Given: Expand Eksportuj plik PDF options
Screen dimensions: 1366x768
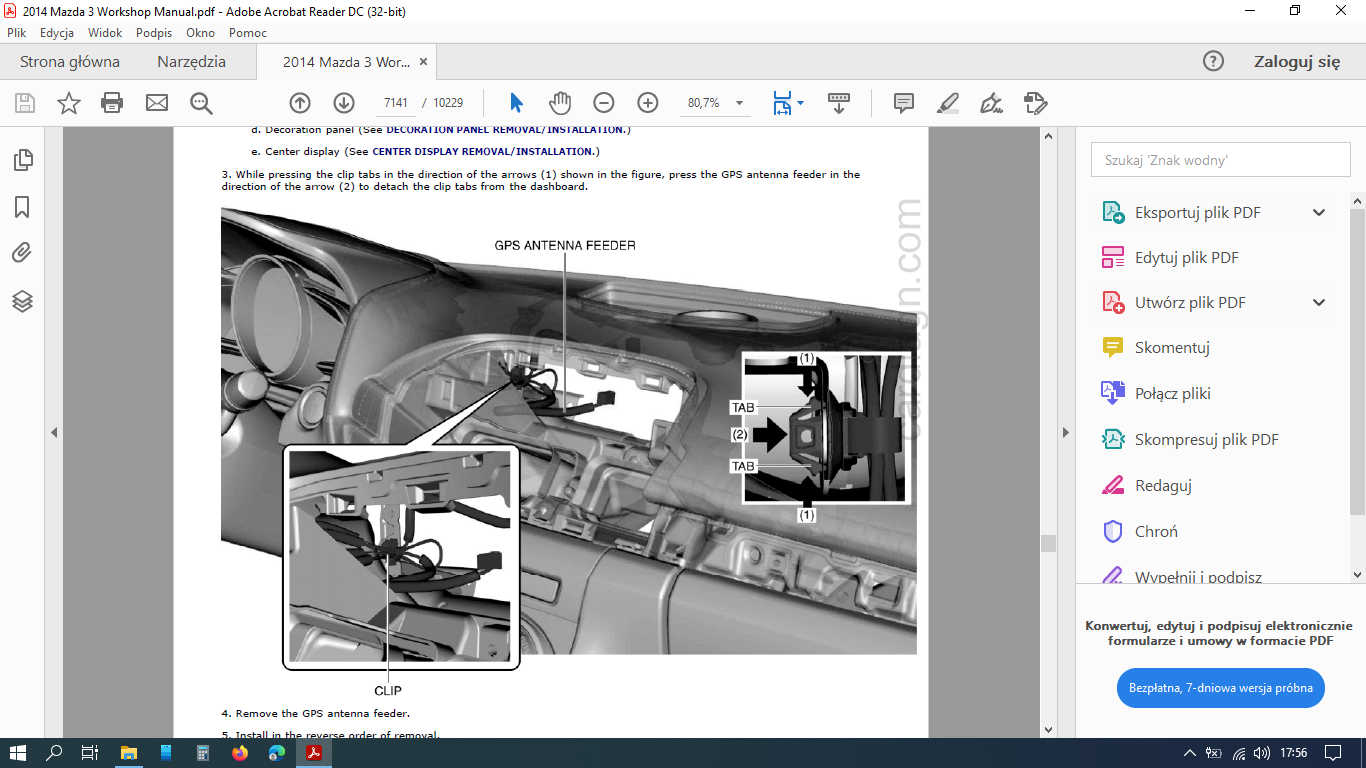Looking at the screenshot, I should [x=1319, y=212].
